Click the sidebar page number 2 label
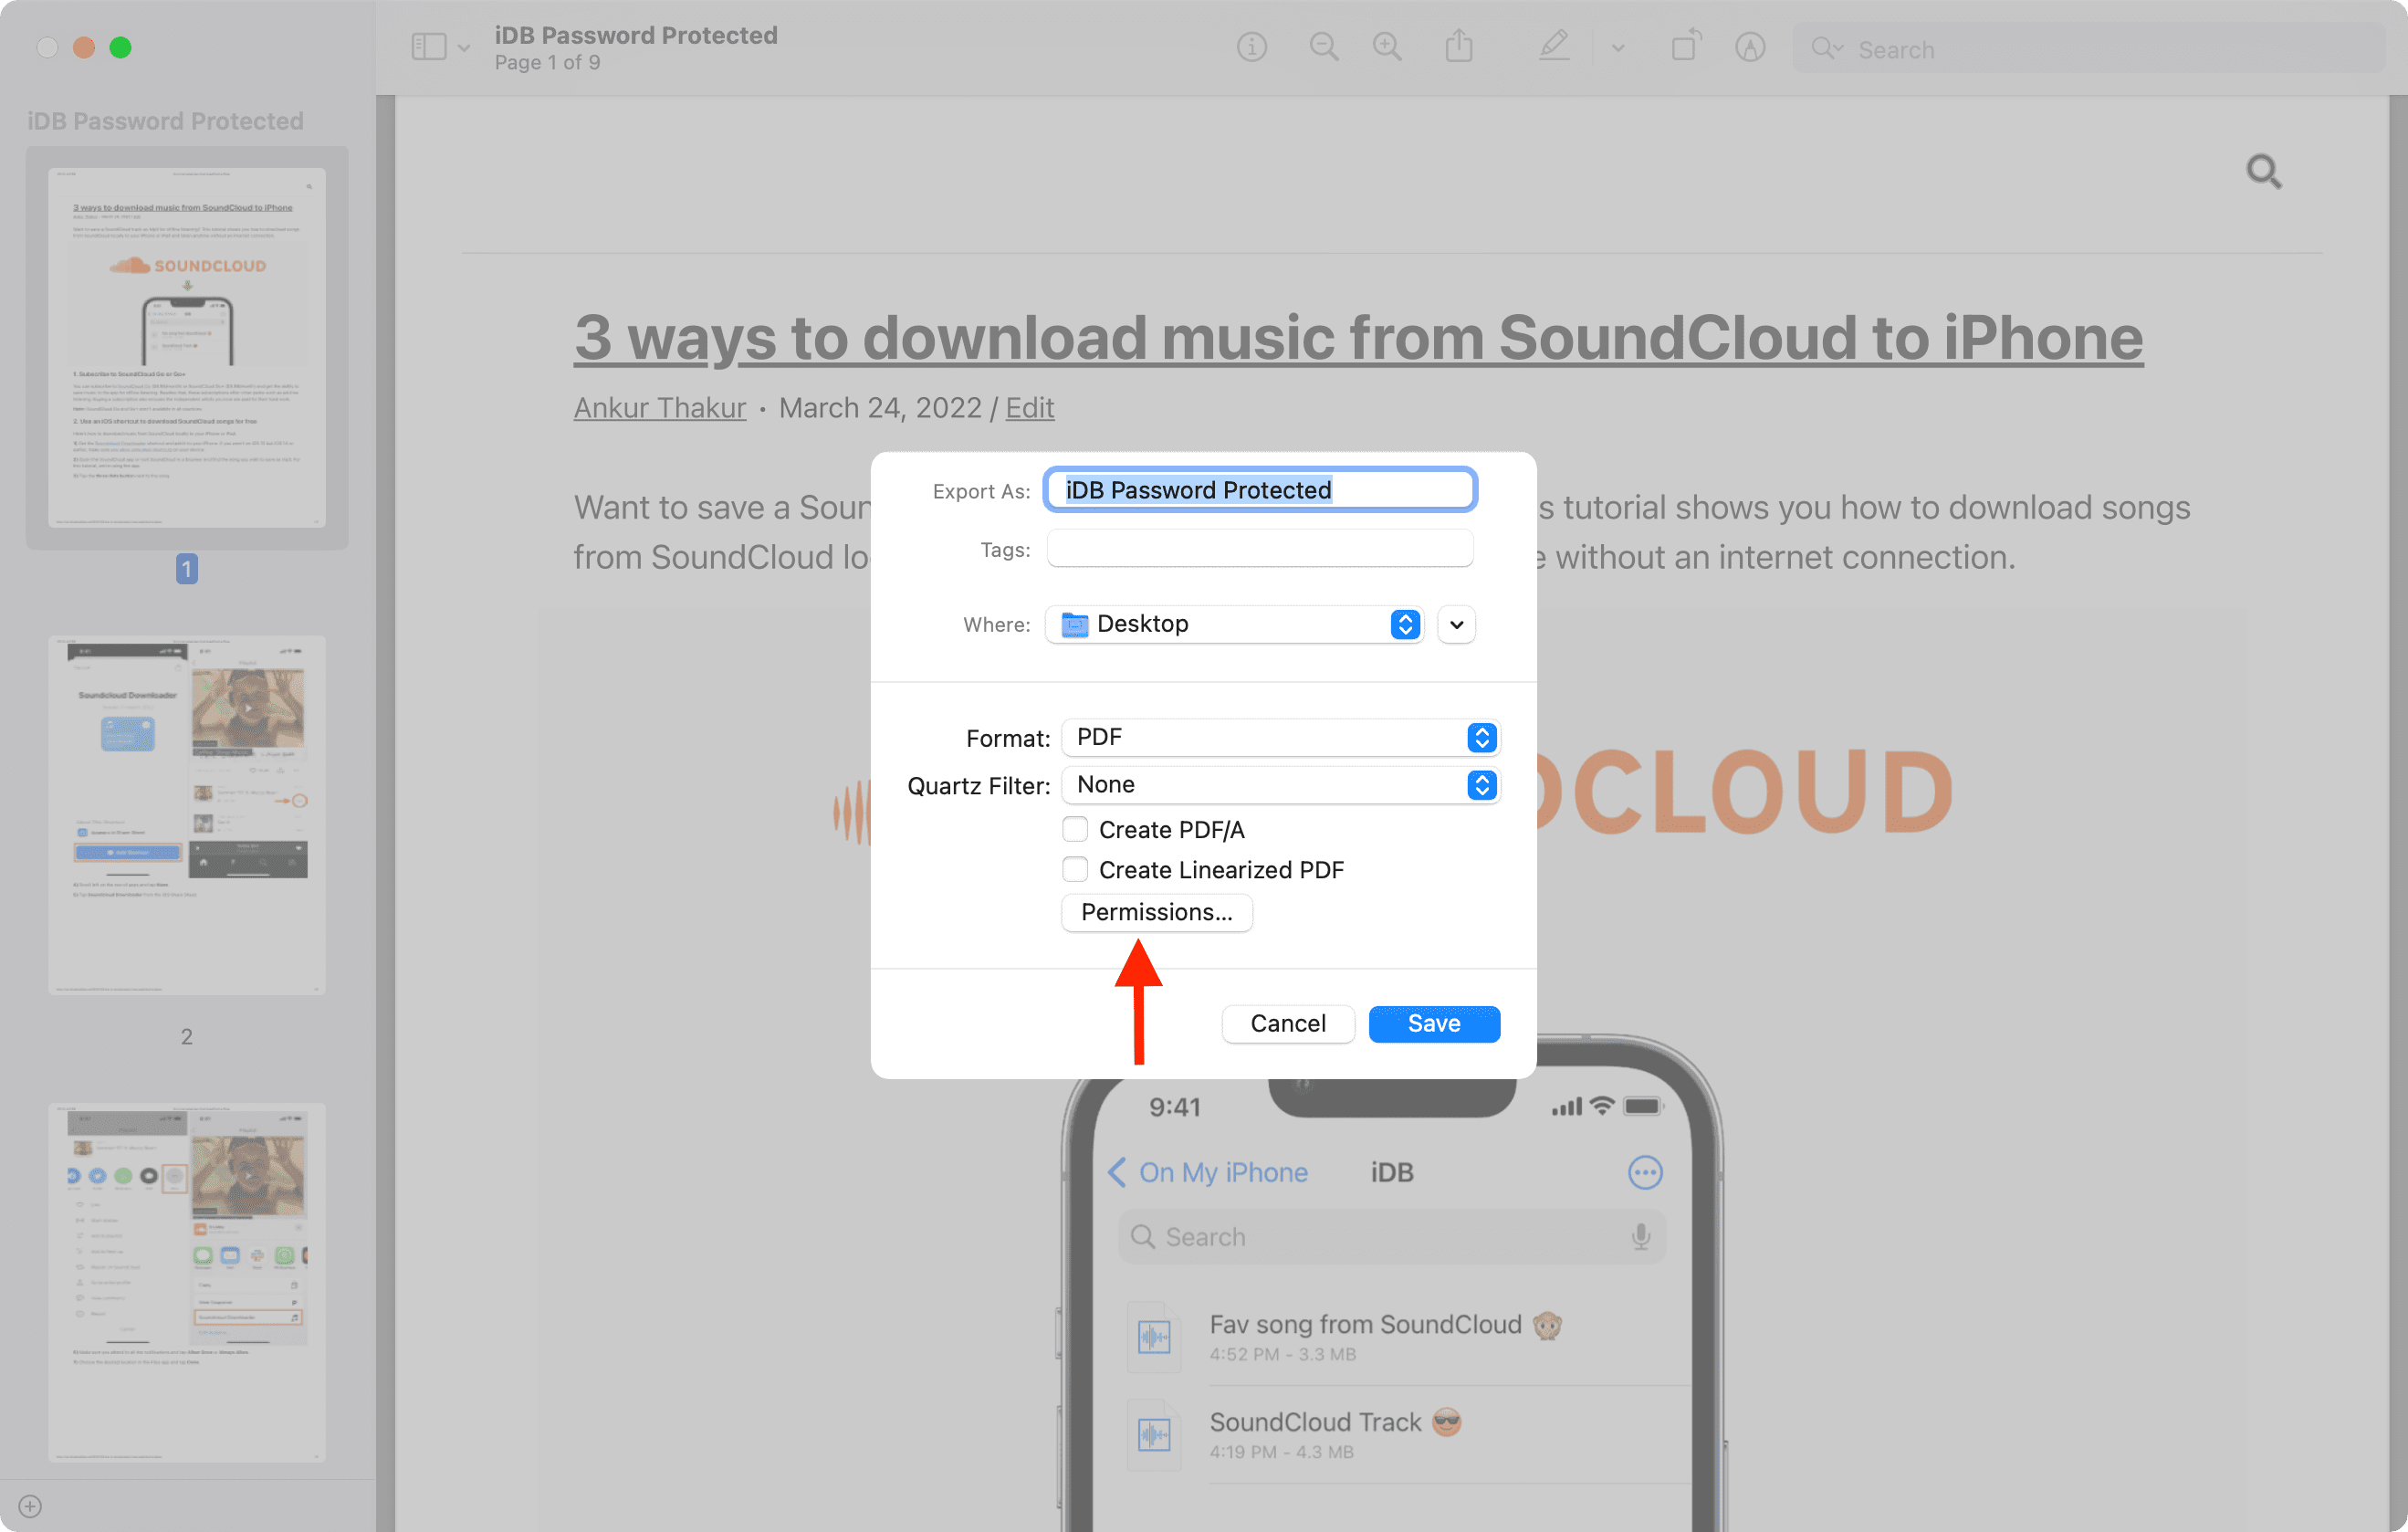This screenshot has height=1532, width=2408. [x=186, y=1037]
